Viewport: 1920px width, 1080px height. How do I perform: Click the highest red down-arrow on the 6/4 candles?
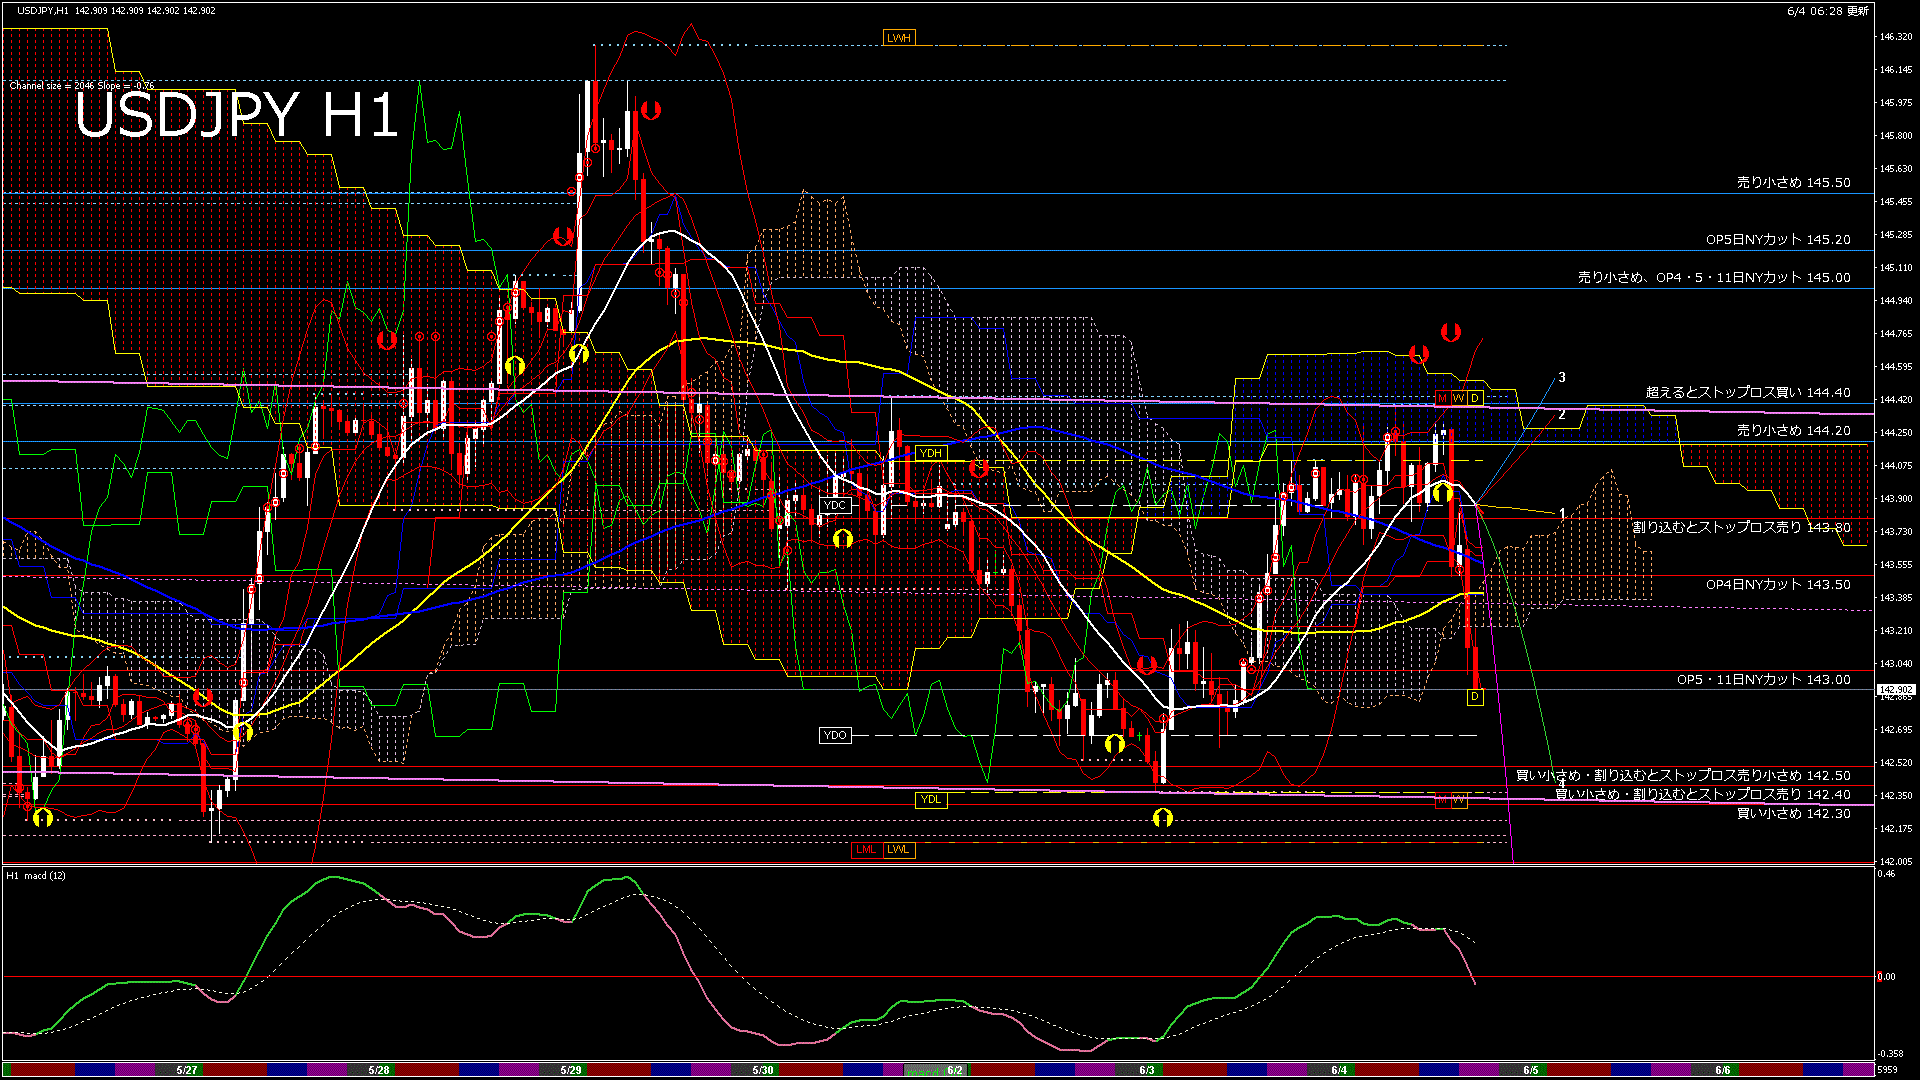[1451, 332]
